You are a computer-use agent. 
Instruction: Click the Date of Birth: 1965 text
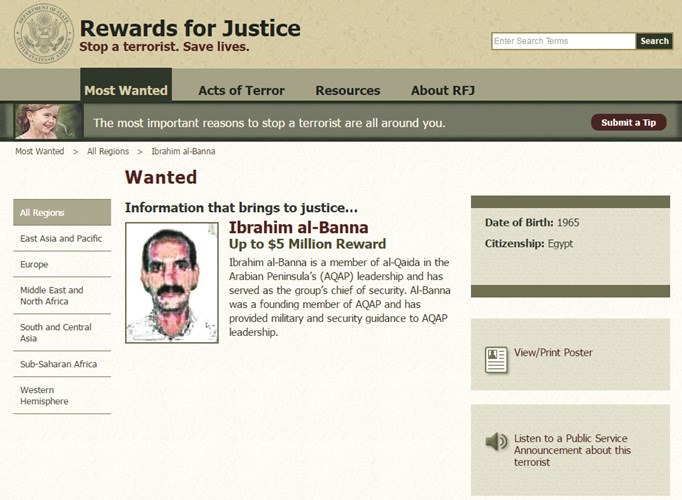(x=532, y=223)
